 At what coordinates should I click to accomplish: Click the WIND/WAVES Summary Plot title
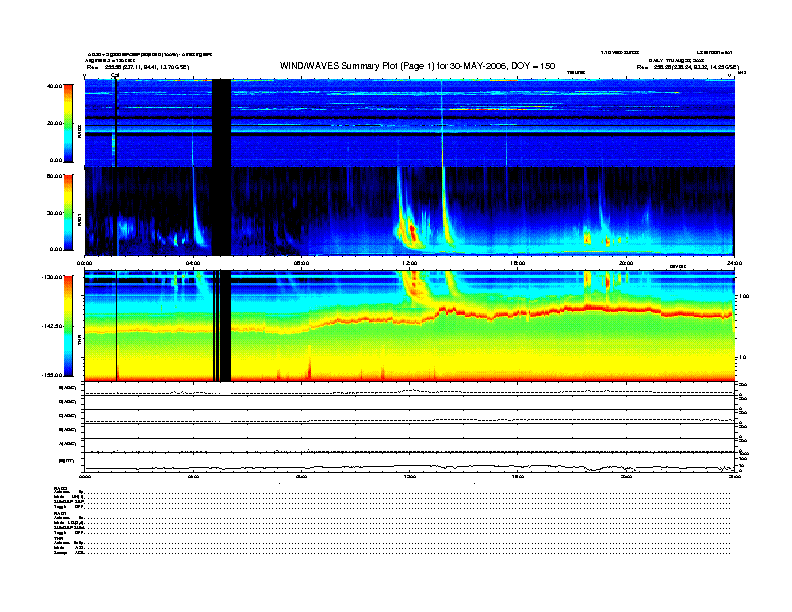point(417,66)
